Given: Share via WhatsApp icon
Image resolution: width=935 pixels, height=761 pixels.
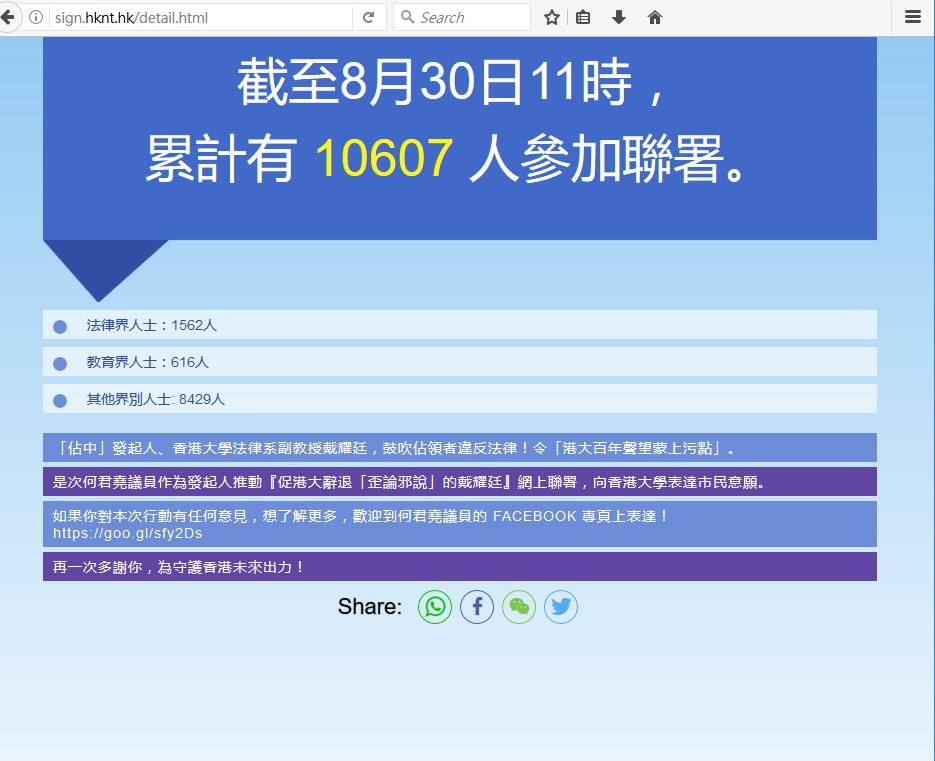Looking at the screenshot, I should coord(435,607).
